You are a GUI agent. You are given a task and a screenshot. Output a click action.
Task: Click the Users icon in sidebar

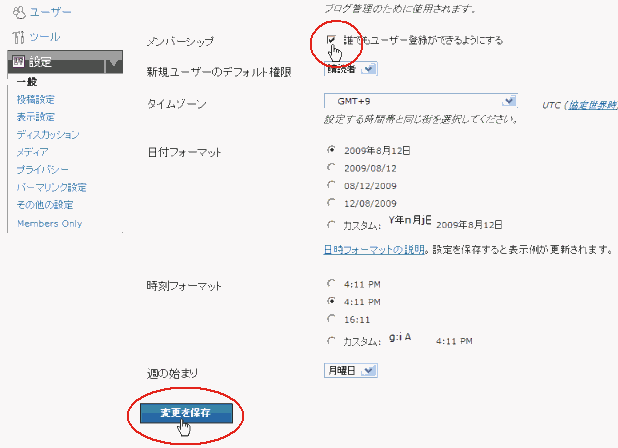[19, 13]
